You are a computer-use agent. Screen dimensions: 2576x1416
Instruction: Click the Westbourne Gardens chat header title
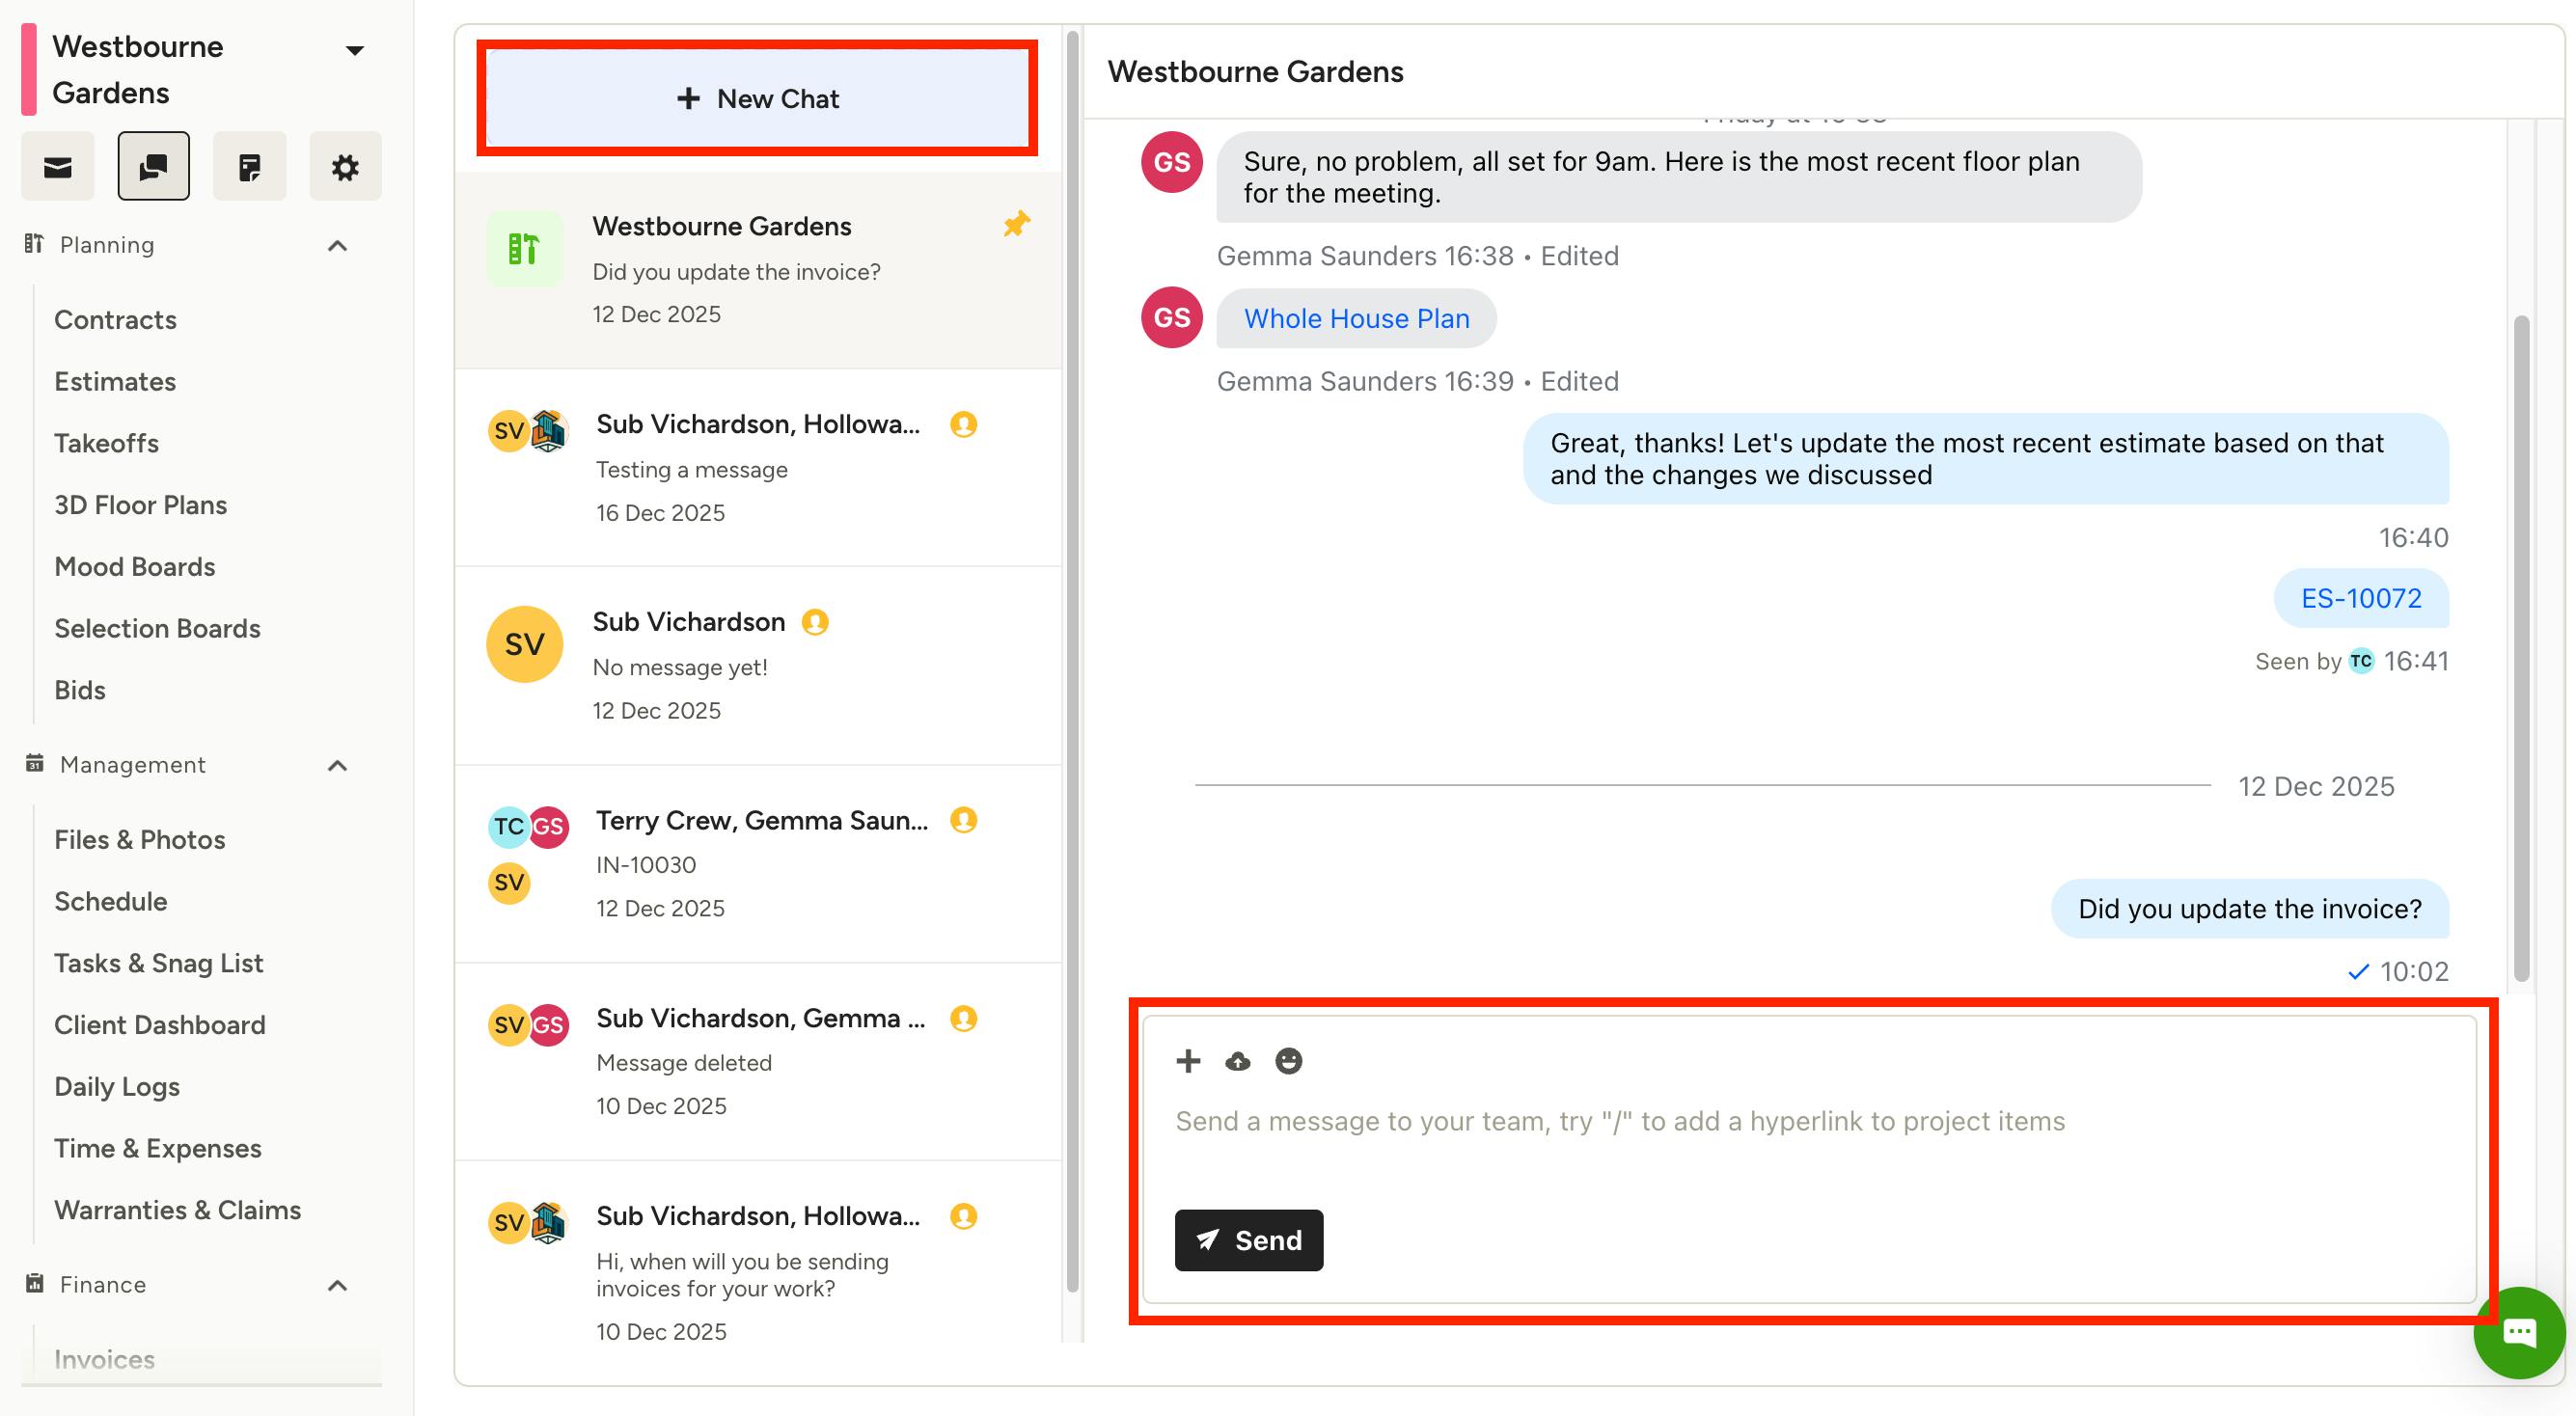coord(1255,72)
